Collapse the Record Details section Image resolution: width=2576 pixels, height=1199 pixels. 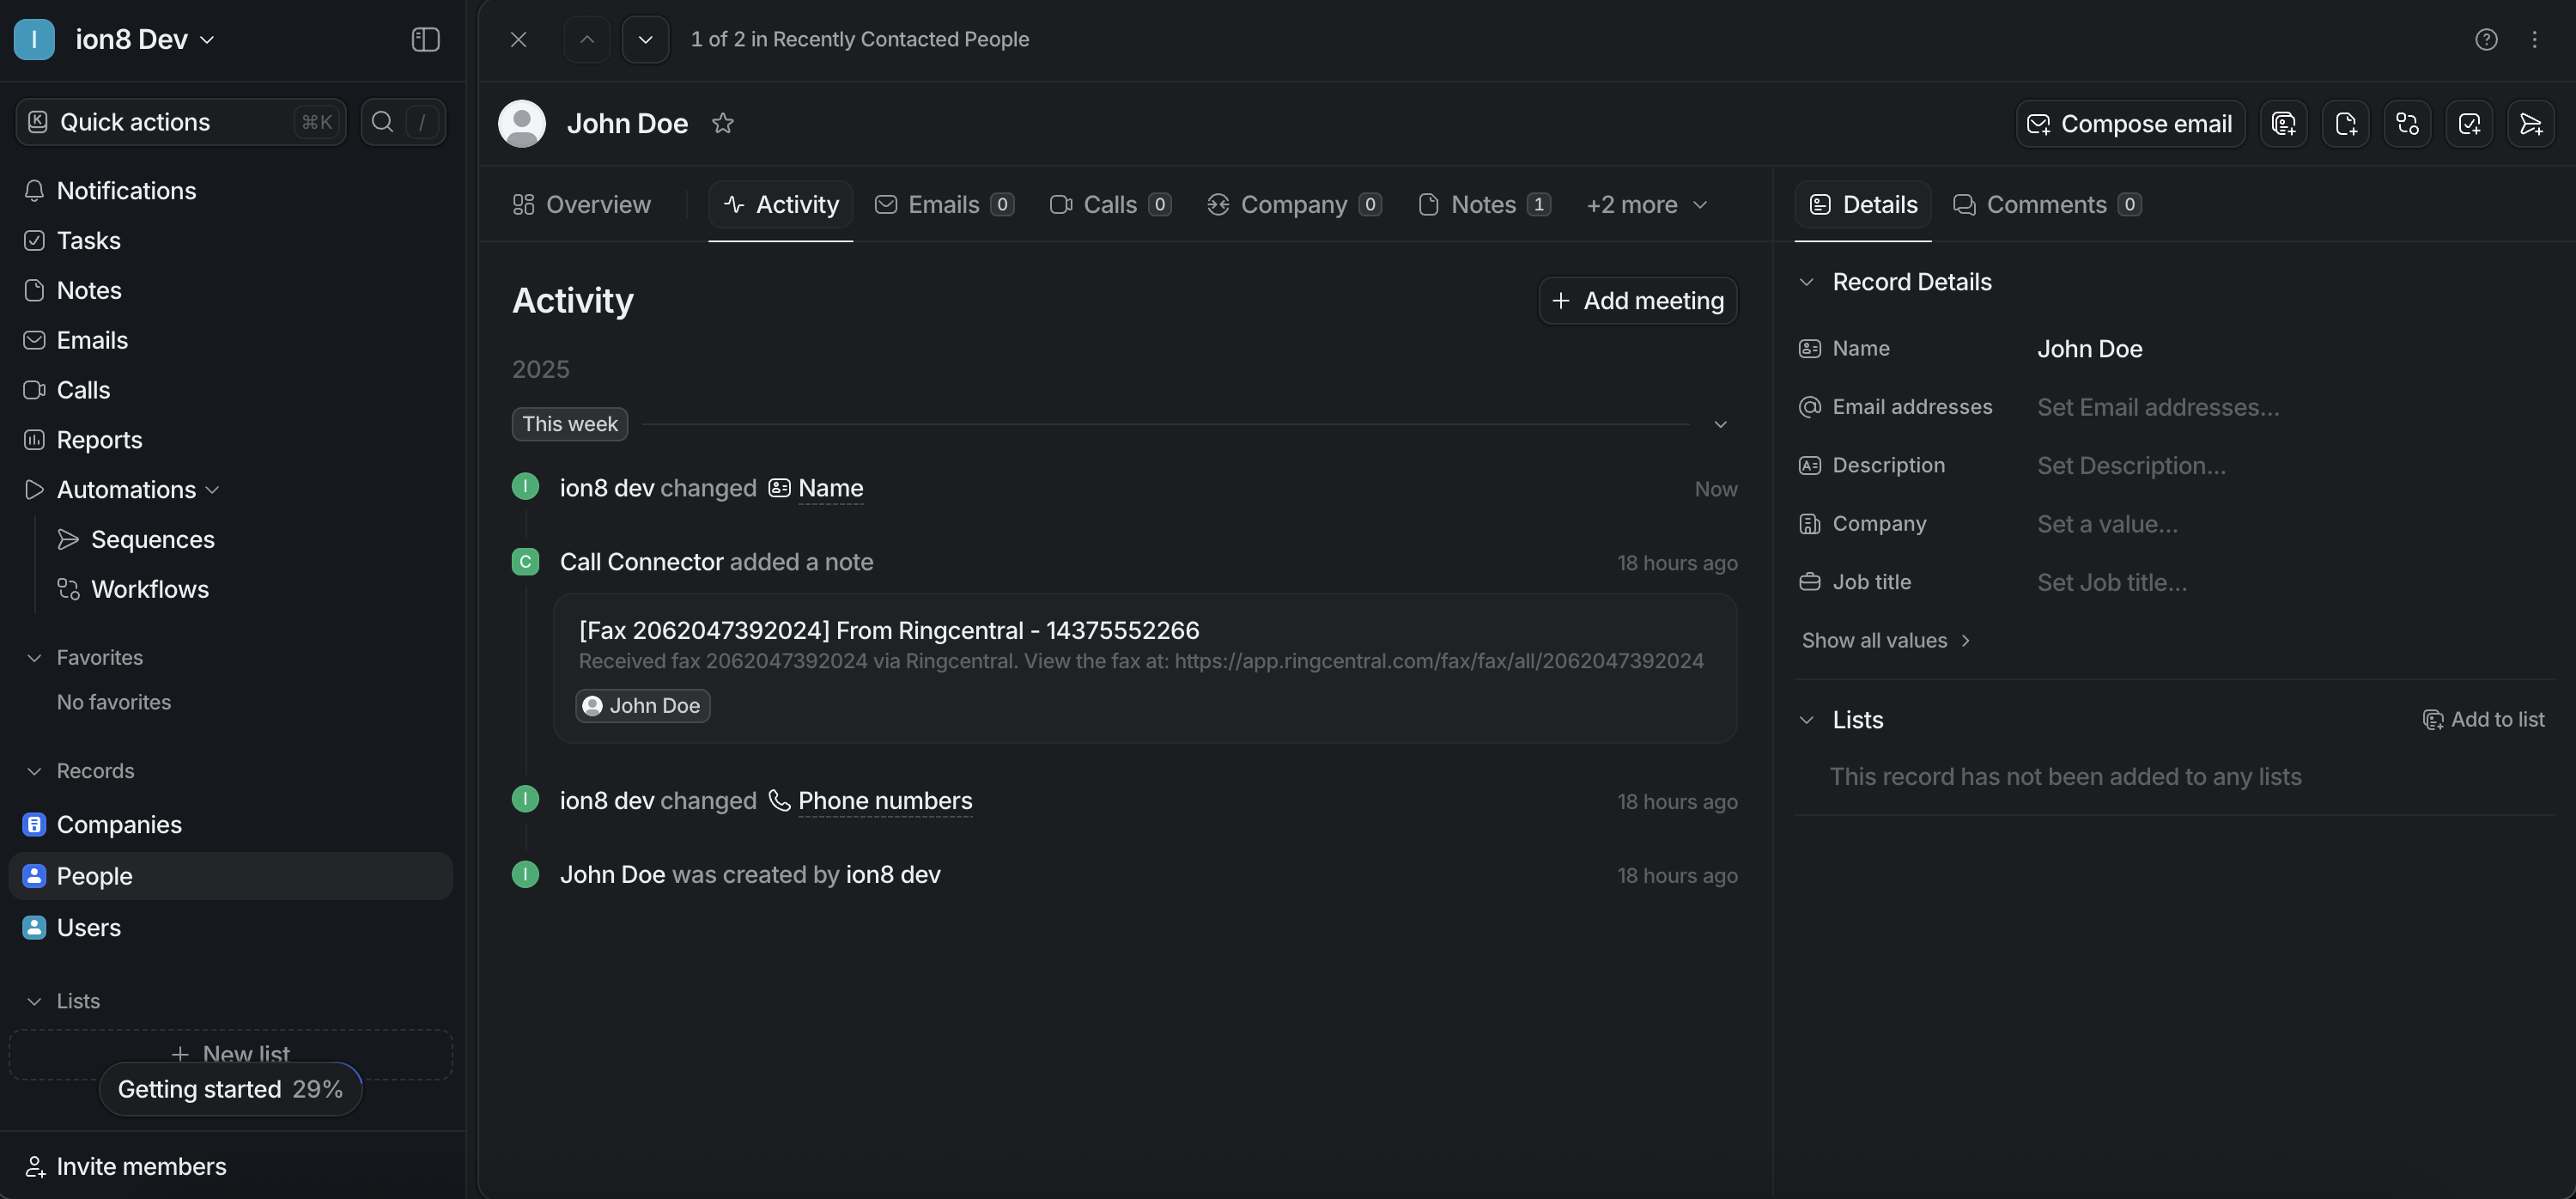click(1806, 282)
